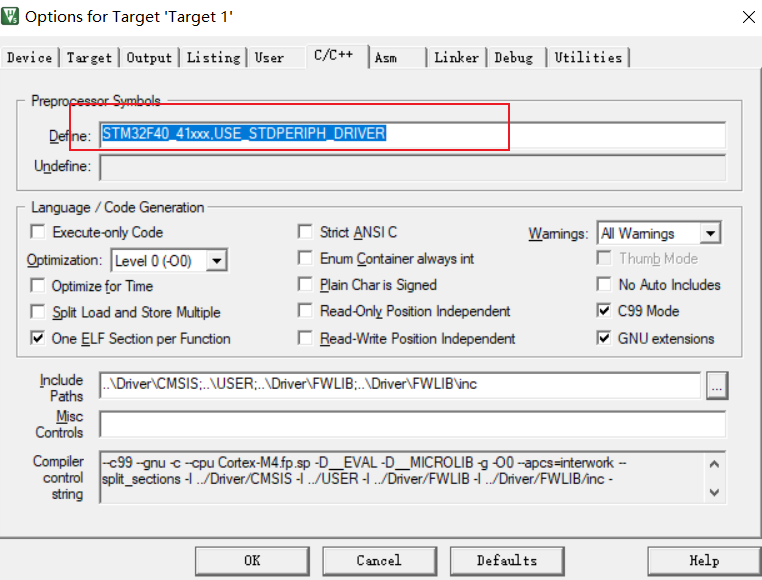Restore settings with Defaults button
The width and height of the screenshot is (762, 580).
pos(507,561)
